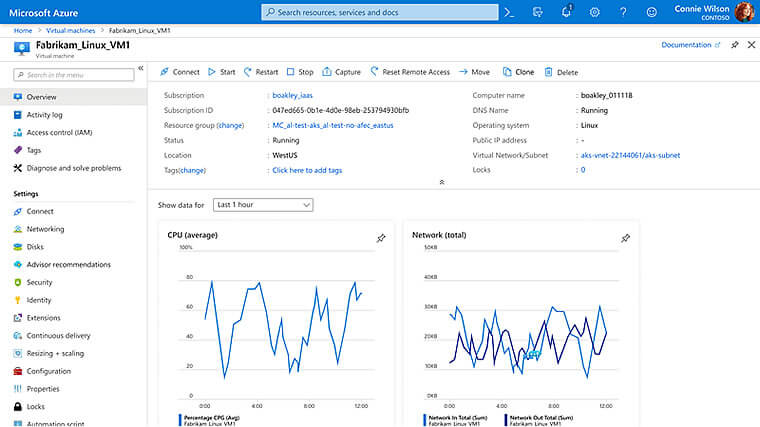760x427 pixels.
Task: Open the Cloud Shell icon
Action: 509,13
